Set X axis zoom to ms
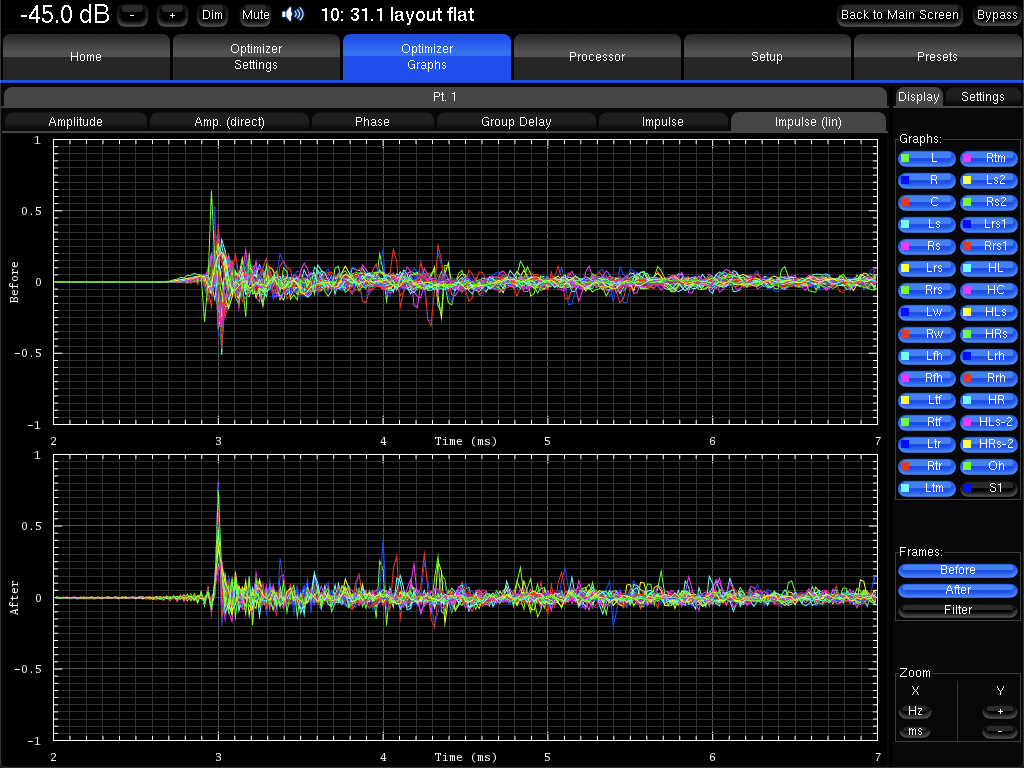The image size is (1024, 768). [x=915, y=731]
